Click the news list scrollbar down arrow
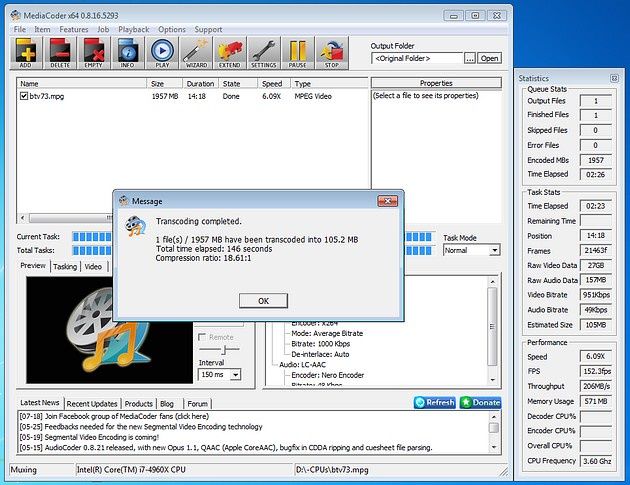The height and width of the screenshot is (485, 630). click(494, 448)
